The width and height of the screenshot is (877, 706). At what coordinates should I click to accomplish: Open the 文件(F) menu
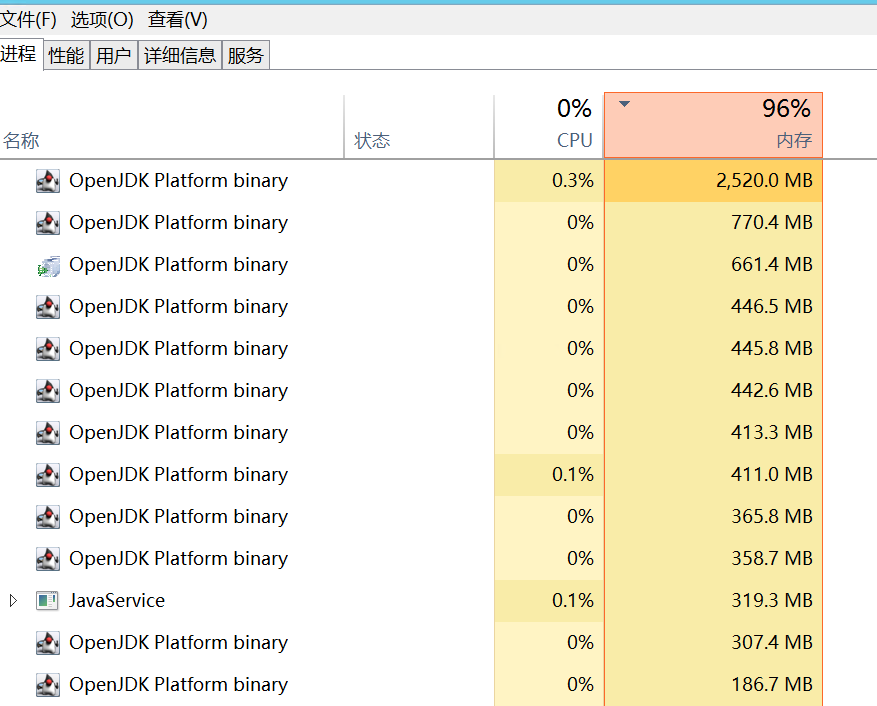tap(28, 20)
